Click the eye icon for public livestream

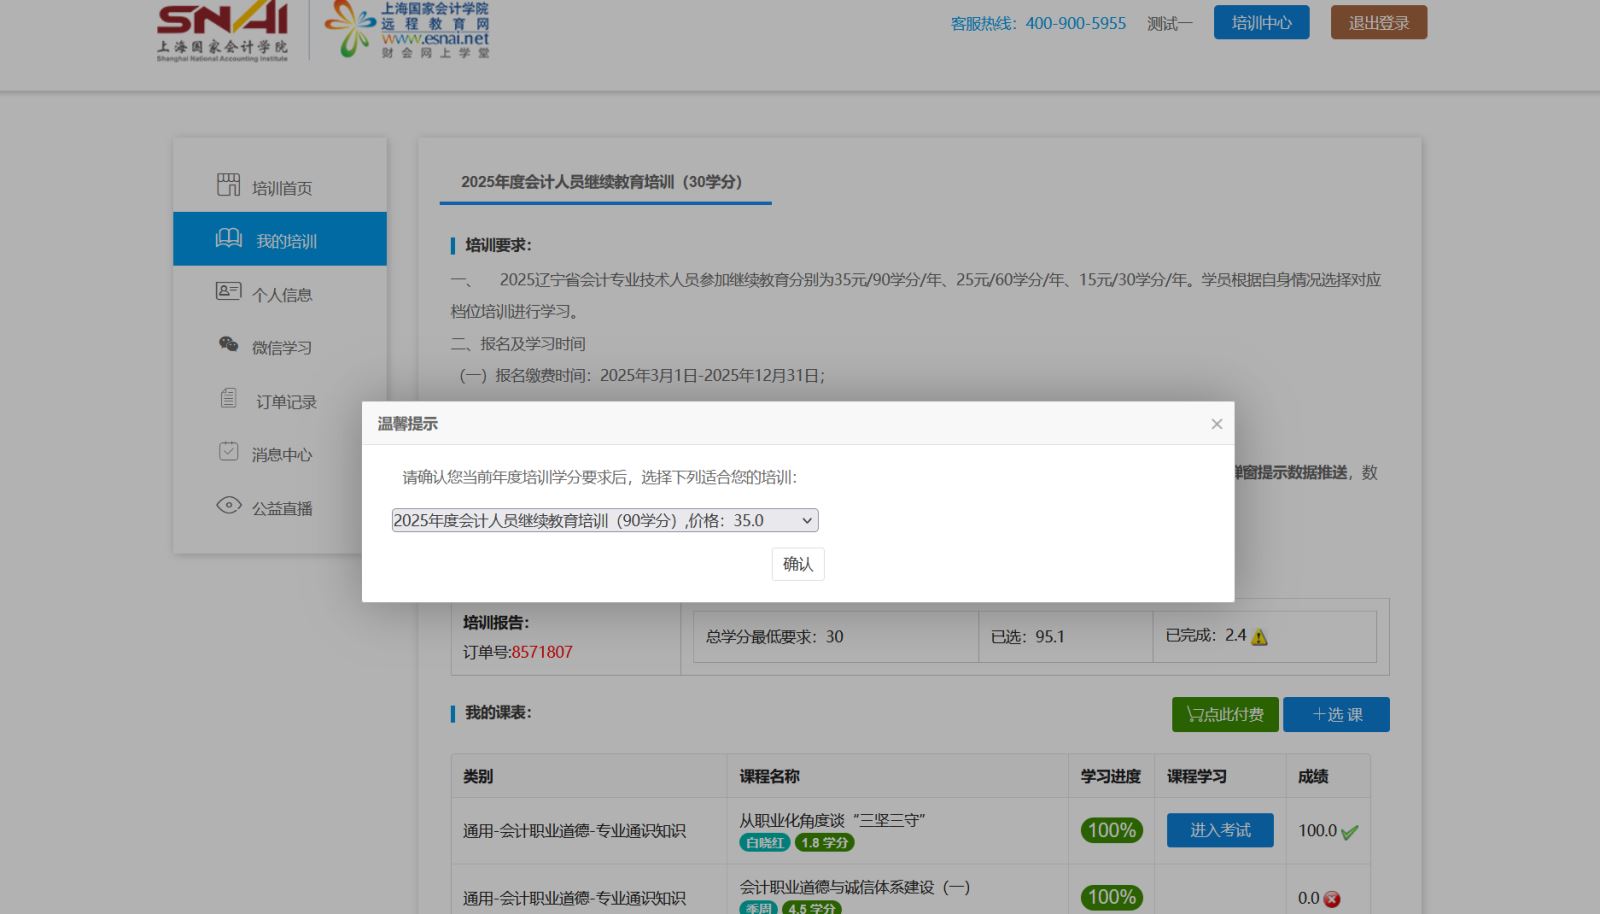click(228, 506)
